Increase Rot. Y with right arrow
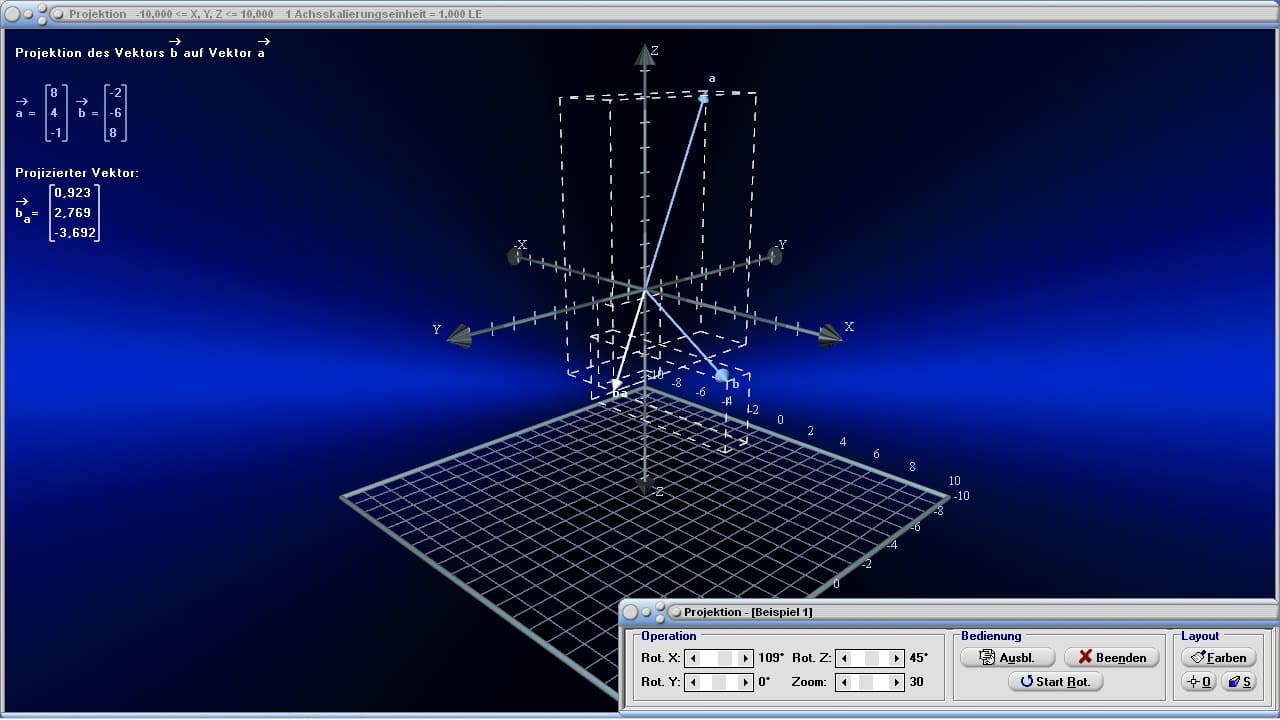This screenshot has height=720, width=1280. [745, 682]
